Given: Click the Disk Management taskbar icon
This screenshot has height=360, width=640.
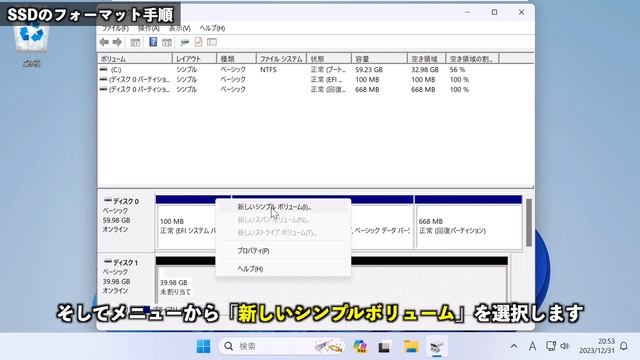Looking at the screenshot, I should (x=437, y=346).
